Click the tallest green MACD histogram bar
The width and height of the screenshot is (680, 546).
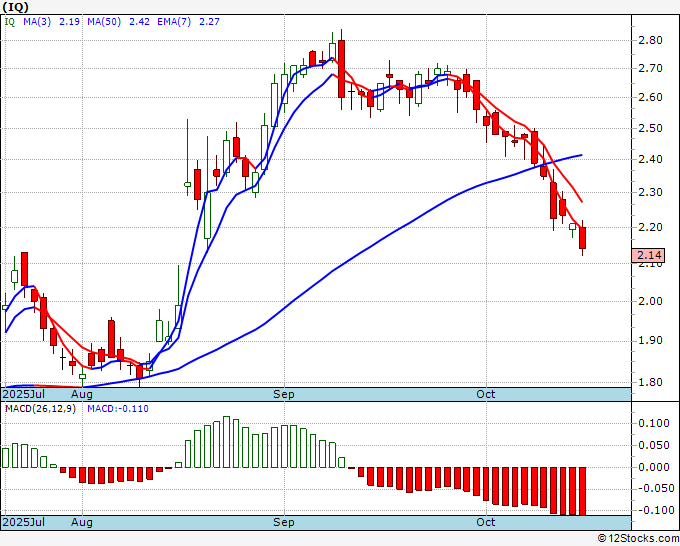click(x=226, y=442)
